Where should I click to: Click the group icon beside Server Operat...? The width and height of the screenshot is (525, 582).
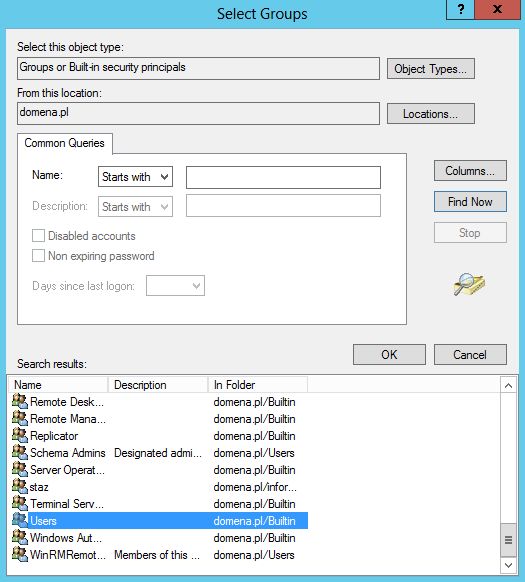[20, 470]
